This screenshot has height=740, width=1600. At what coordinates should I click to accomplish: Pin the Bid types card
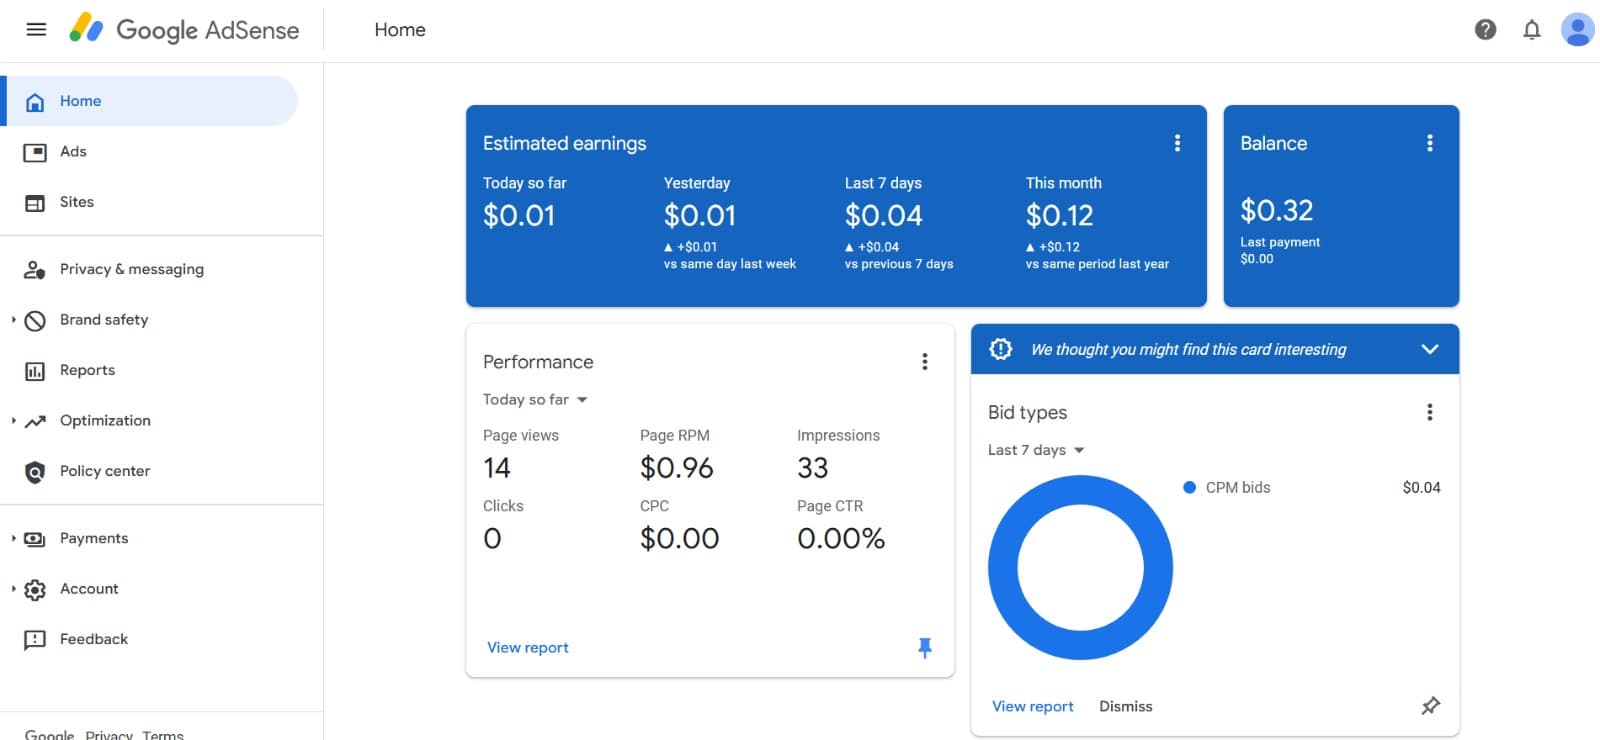[1431, 706]
